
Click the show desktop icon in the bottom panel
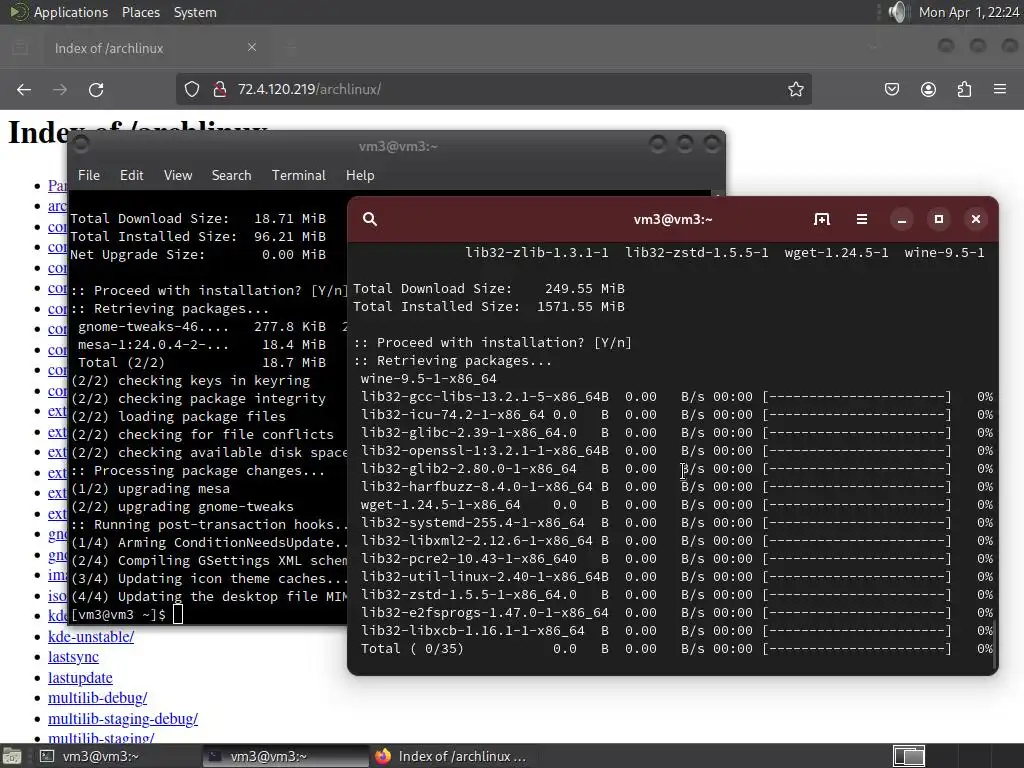tap(12, 756)
